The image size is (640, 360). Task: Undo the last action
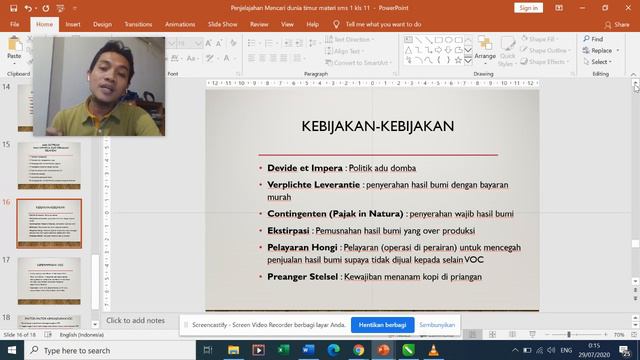[x=28, y=8]
